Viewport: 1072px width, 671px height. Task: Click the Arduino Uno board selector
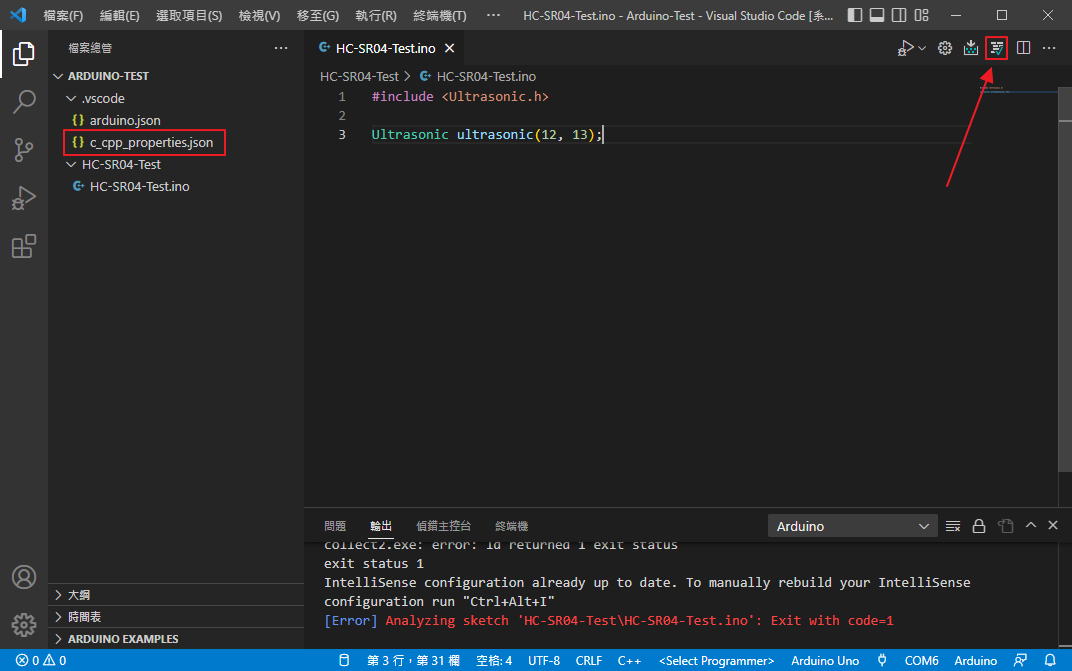point(825,661)
